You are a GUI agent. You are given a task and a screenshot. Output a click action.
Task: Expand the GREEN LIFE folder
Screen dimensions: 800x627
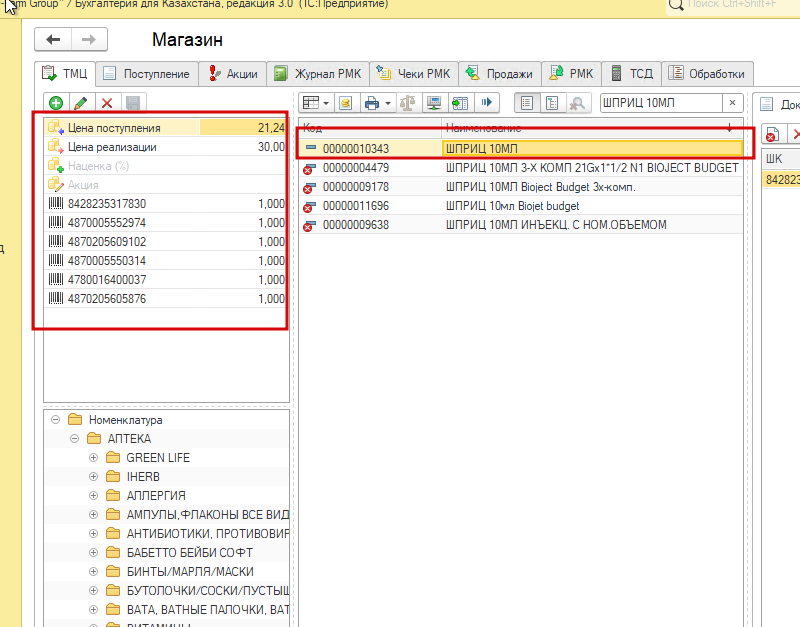[x=93, y=458]
